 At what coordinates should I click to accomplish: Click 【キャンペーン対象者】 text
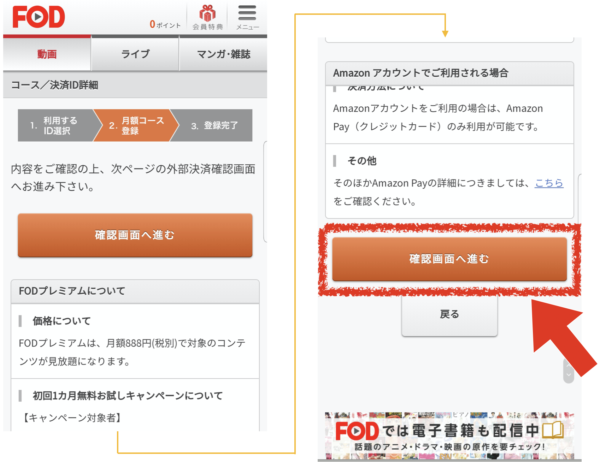pos(71,418)
